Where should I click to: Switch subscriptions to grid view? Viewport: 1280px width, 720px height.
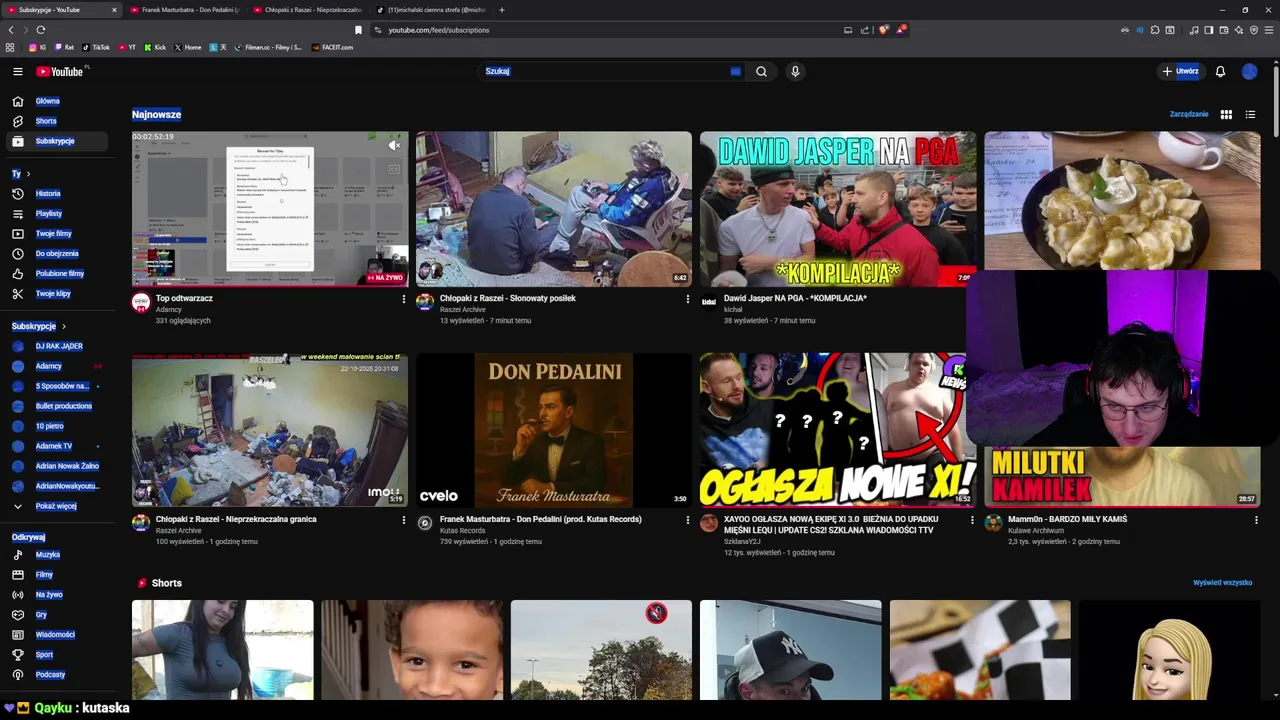(1226, 114)
